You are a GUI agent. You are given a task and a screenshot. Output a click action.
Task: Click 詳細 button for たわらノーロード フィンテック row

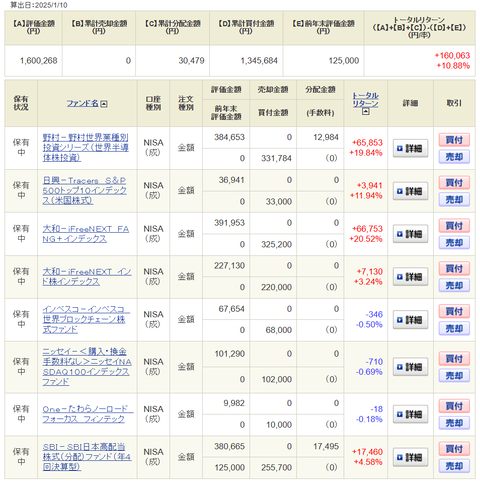(410, 414)
